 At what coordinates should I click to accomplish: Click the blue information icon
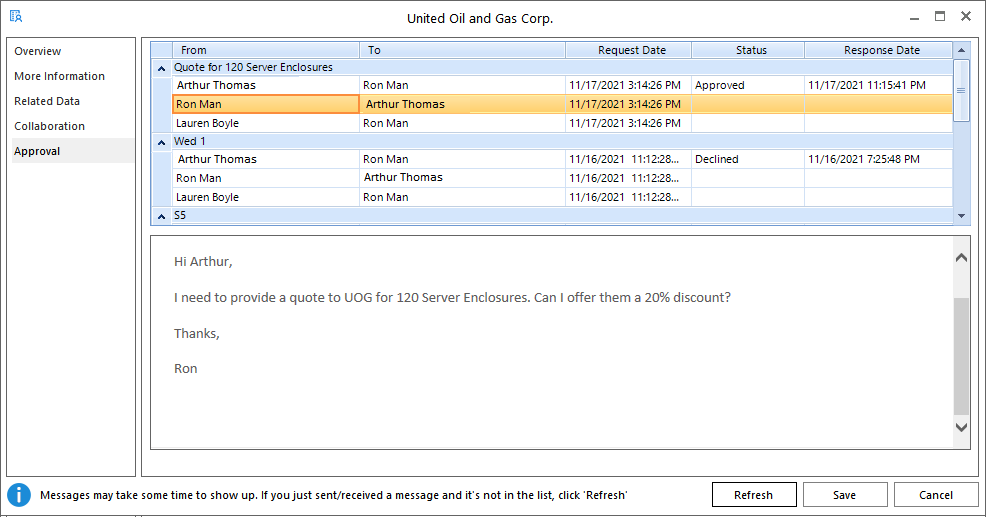click(19, 495)
